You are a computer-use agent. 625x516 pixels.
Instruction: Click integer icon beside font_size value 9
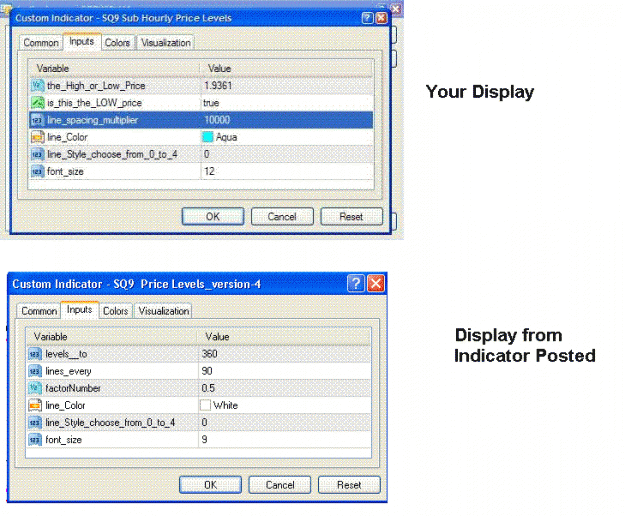(x=35, y=439)
